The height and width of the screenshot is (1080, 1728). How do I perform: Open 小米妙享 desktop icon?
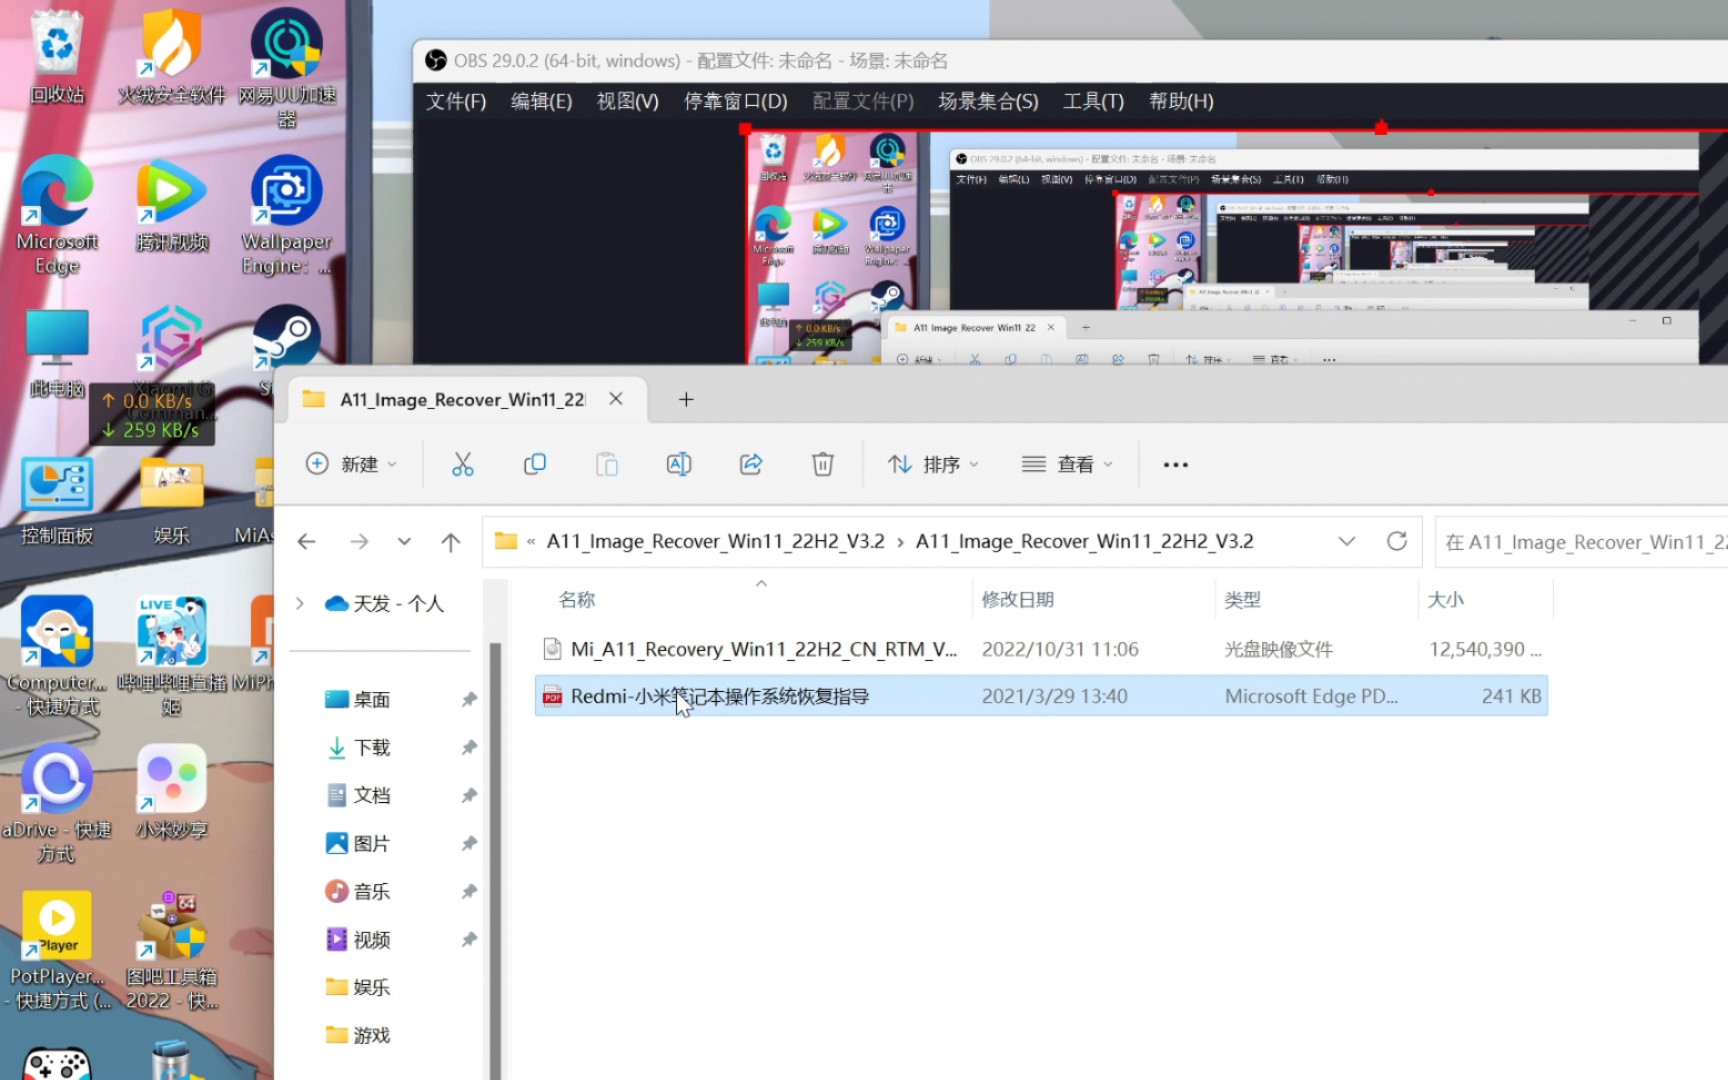[x=171, y=791]
